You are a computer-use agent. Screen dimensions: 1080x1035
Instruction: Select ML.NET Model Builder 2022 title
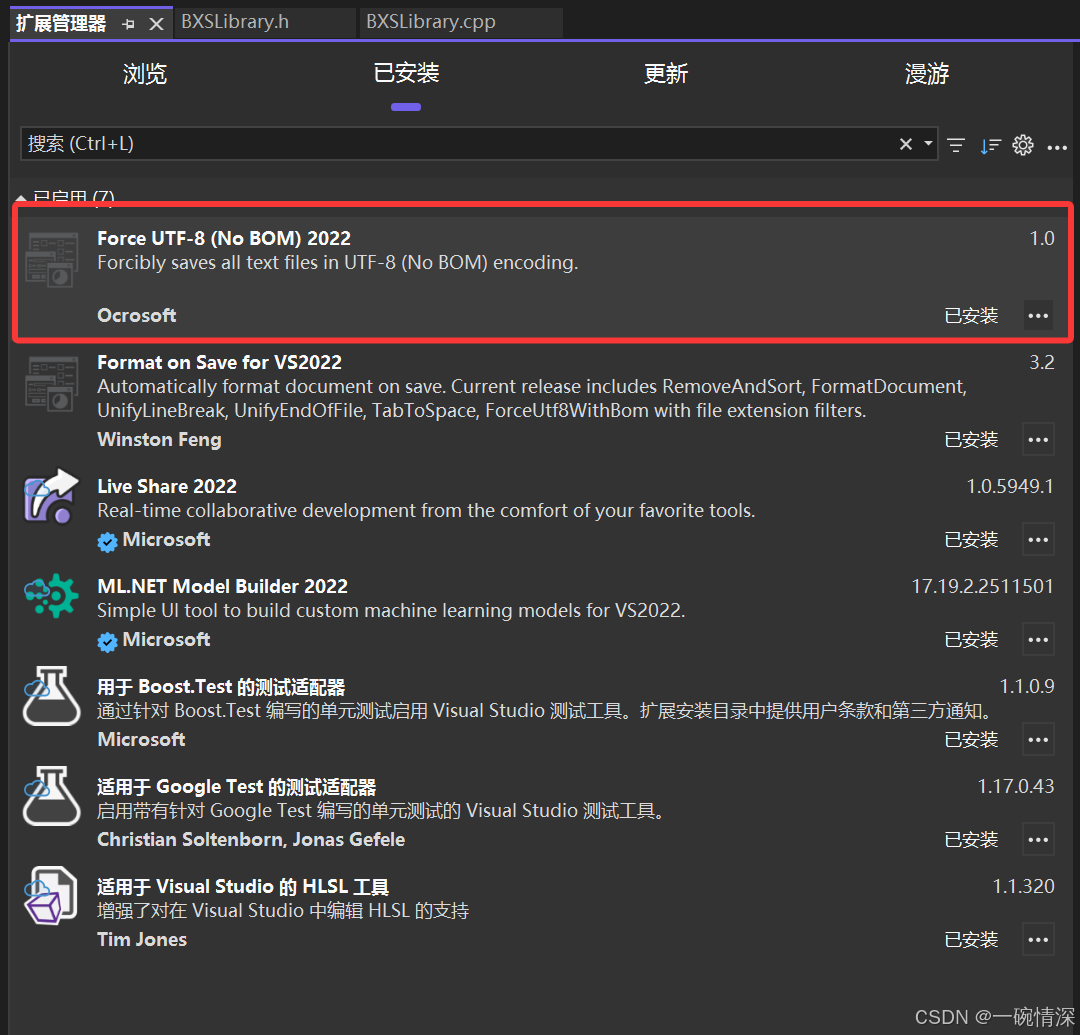pos(222,586)
